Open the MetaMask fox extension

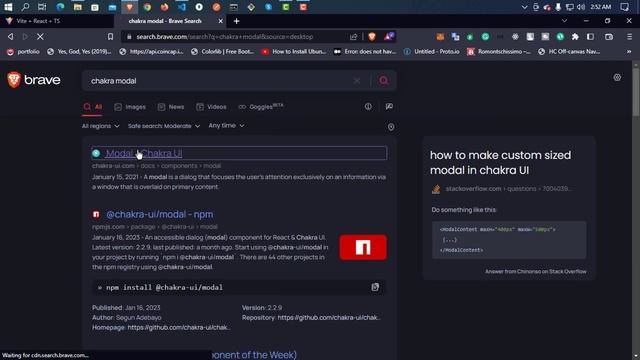[440, 37]
